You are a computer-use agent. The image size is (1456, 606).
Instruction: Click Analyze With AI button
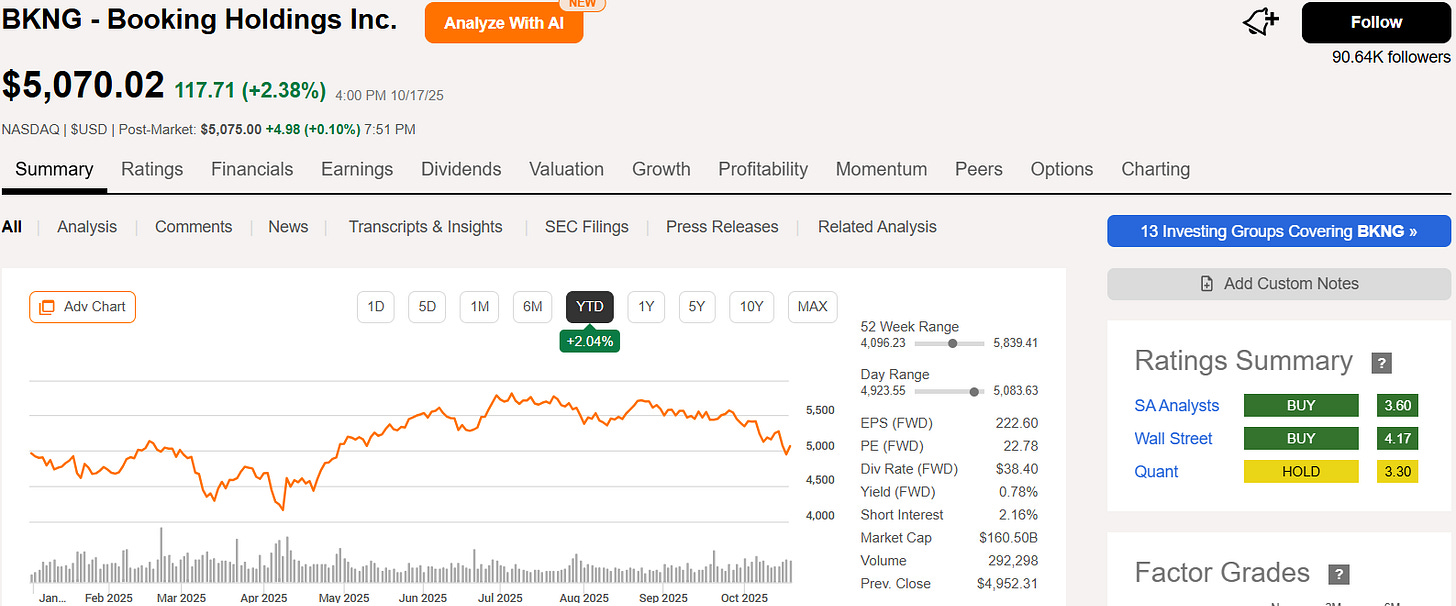504,23
